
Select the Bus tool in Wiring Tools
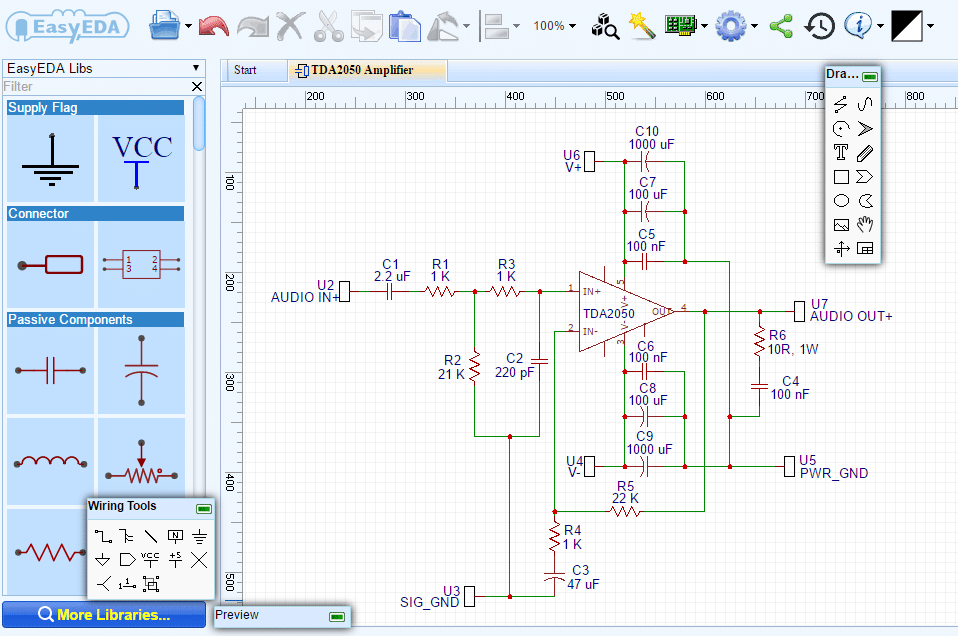point(126,536)
